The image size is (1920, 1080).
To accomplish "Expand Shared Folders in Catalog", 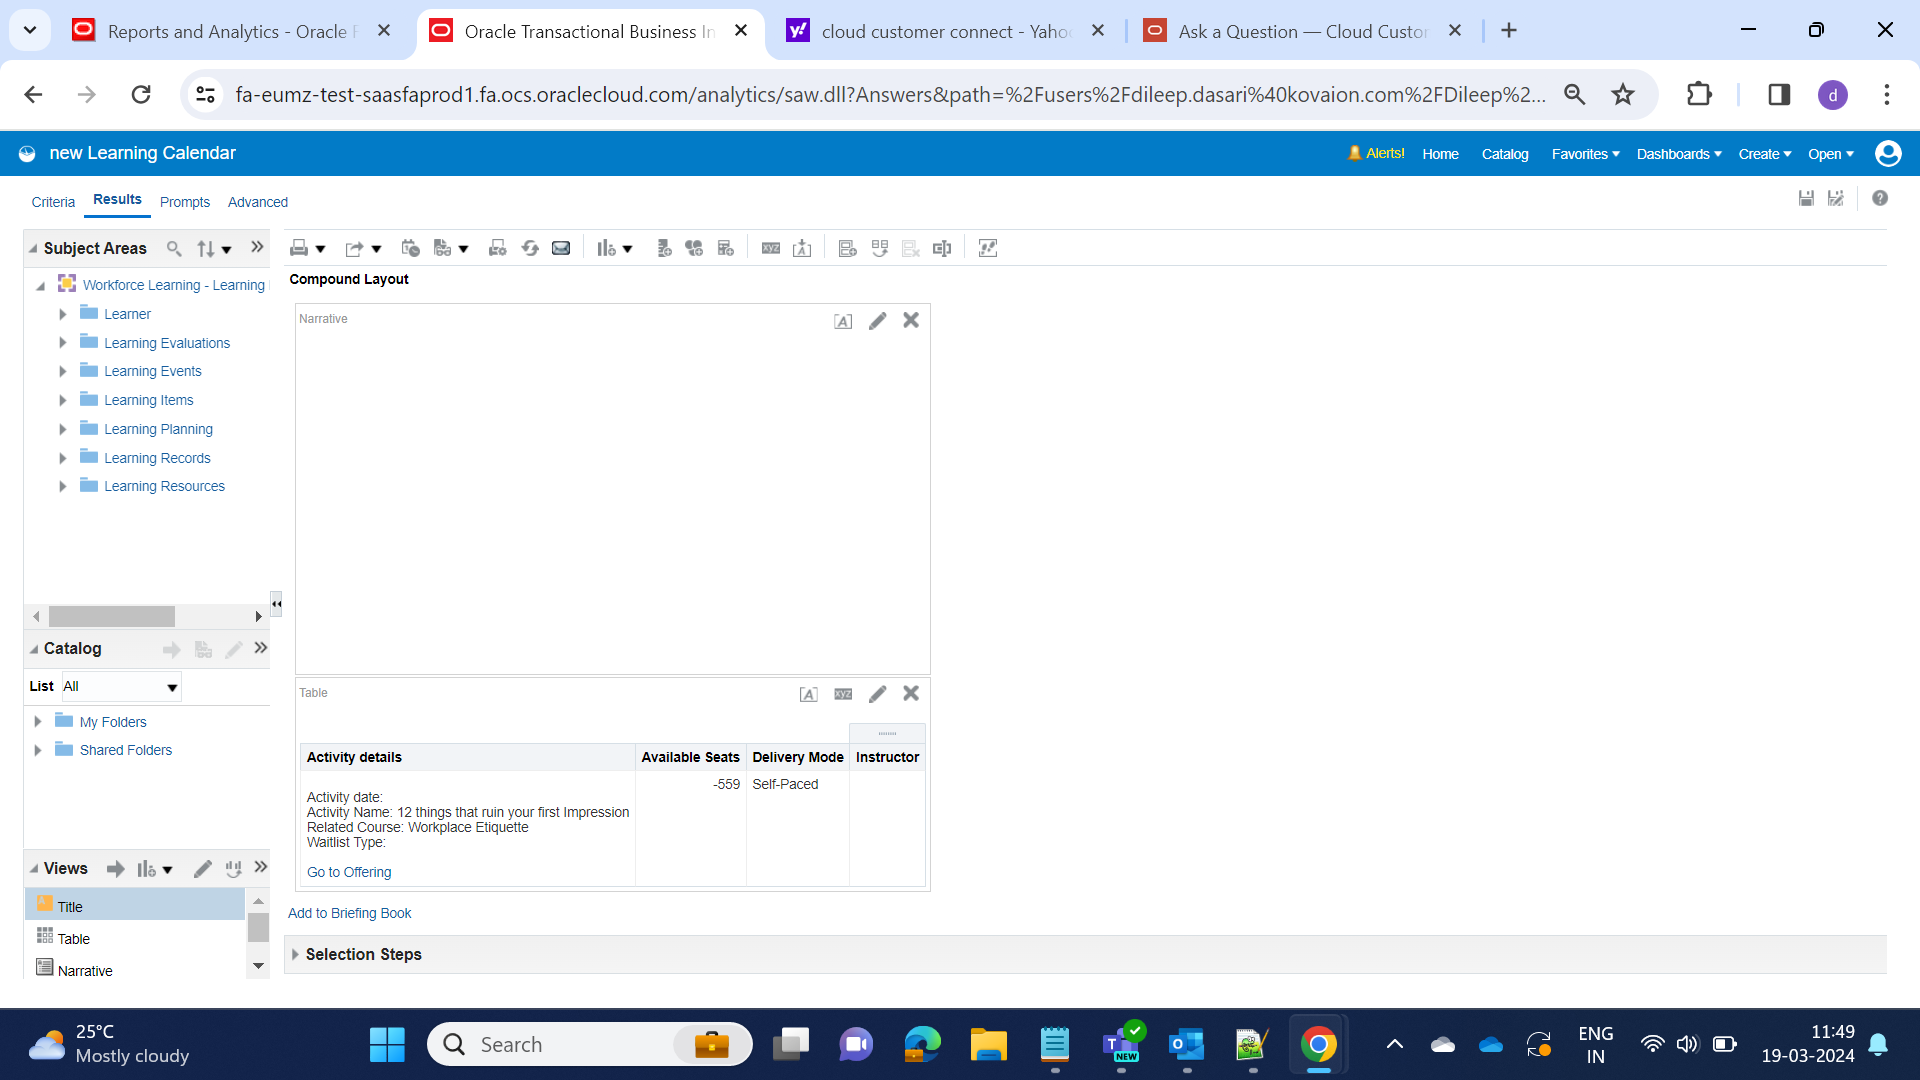I will tap(38, 750).
